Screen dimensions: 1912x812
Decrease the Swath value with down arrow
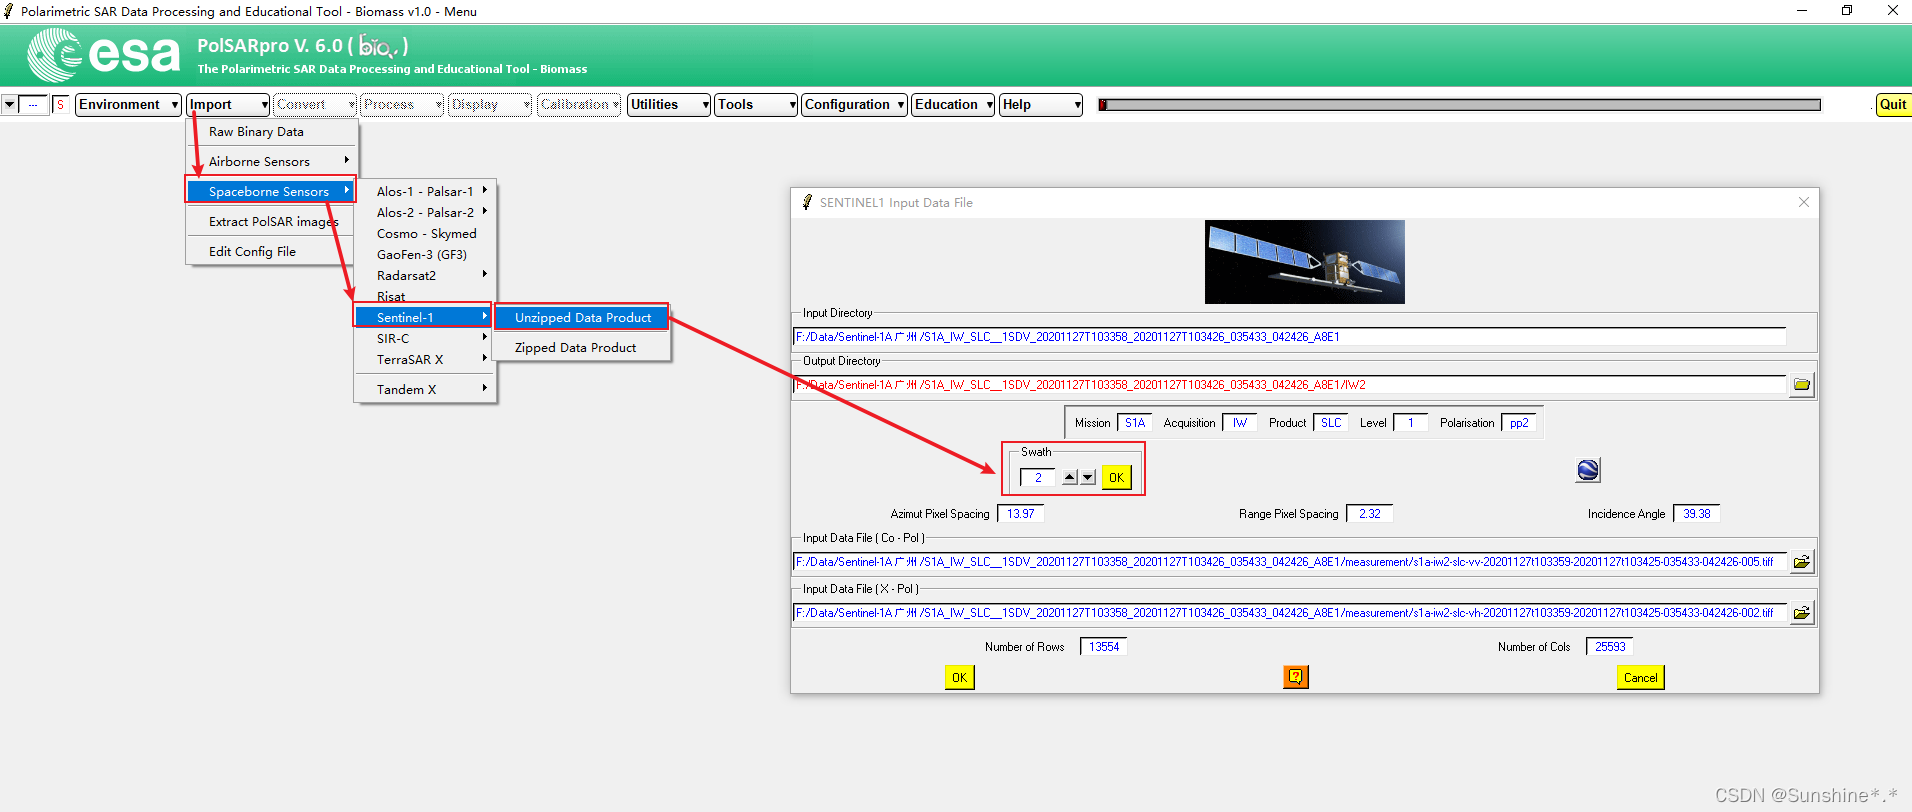(1088, 478)
